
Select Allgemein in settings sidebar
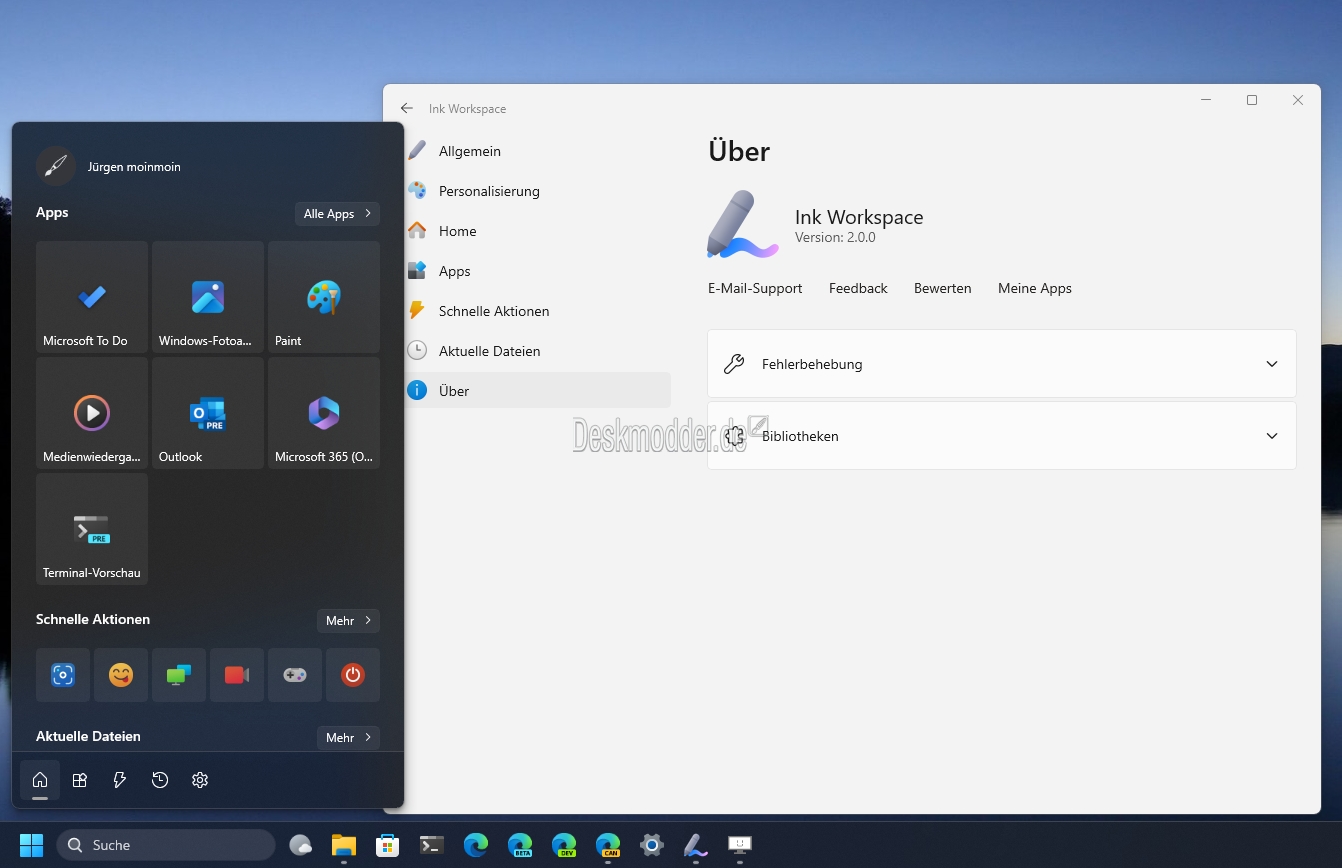(538, 151)
